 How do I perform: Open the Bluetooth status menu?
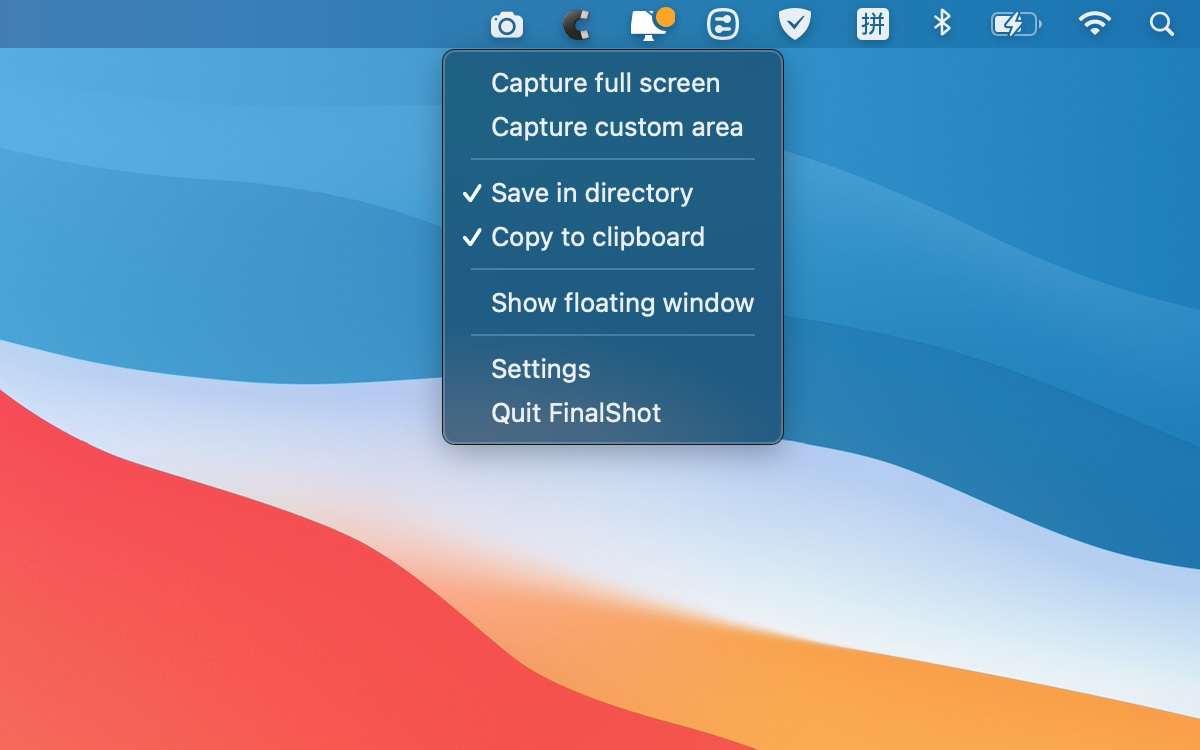(x=942, y=24)
